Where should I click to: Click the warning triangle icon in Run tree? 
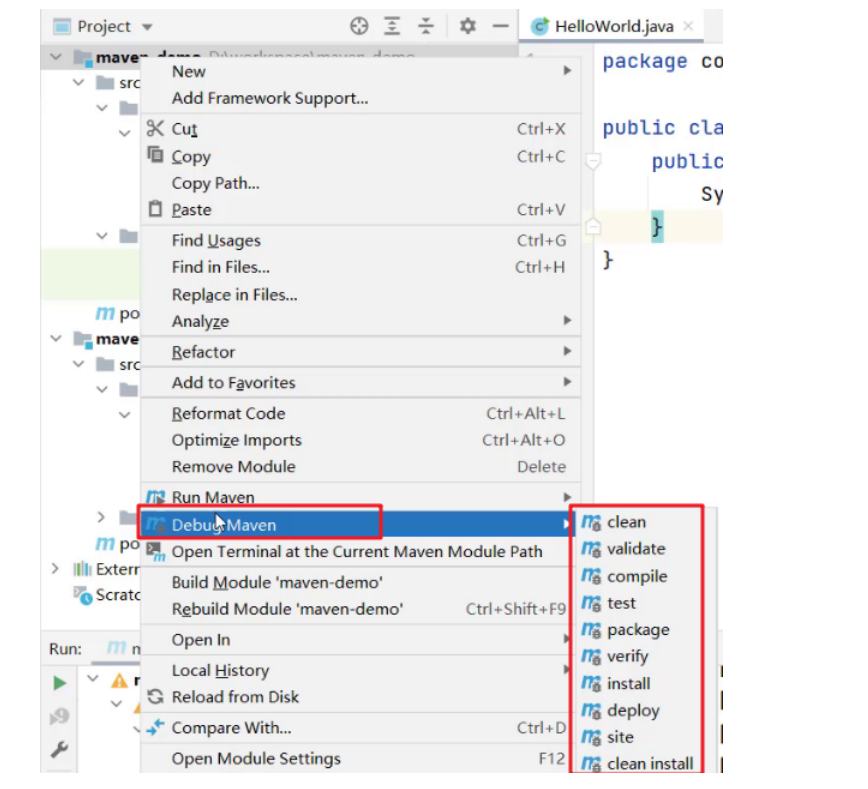119,680
